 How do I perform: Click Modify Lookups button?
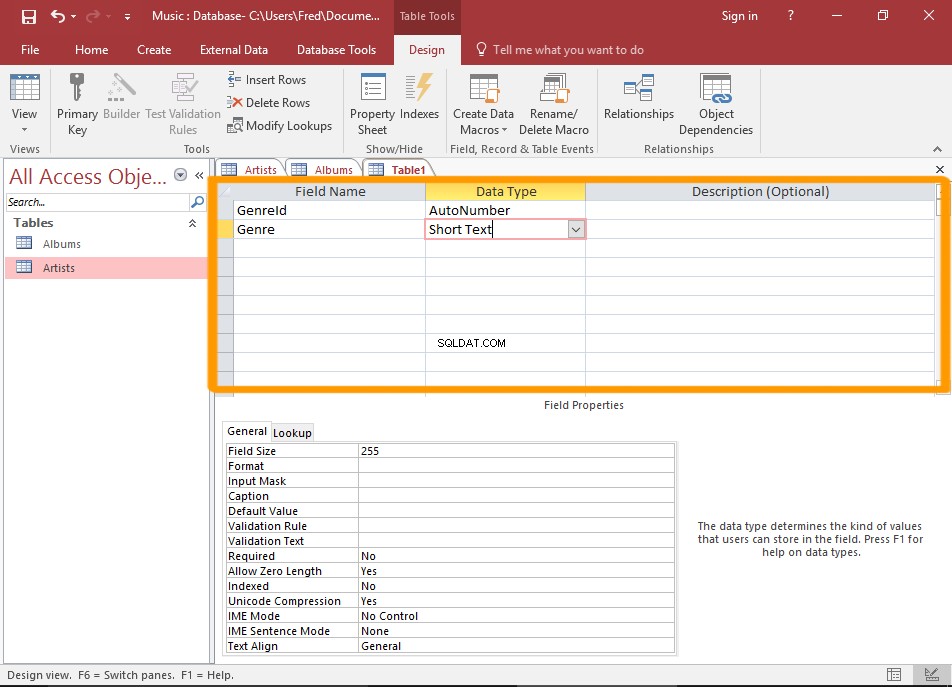coord(280,126)
